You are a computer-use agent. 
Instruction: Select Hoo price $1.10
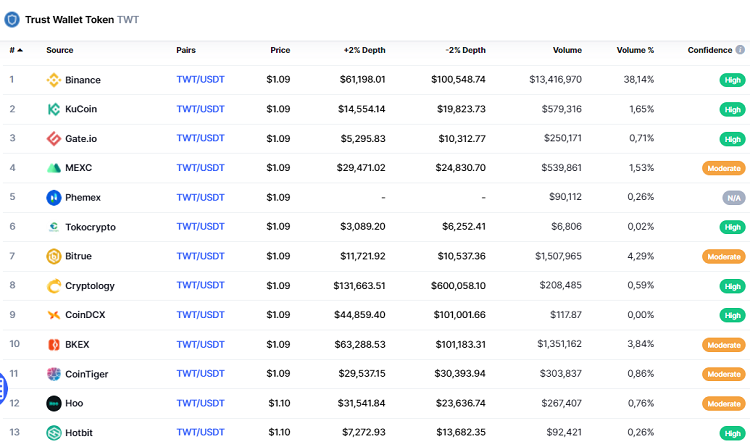point(279,403)
